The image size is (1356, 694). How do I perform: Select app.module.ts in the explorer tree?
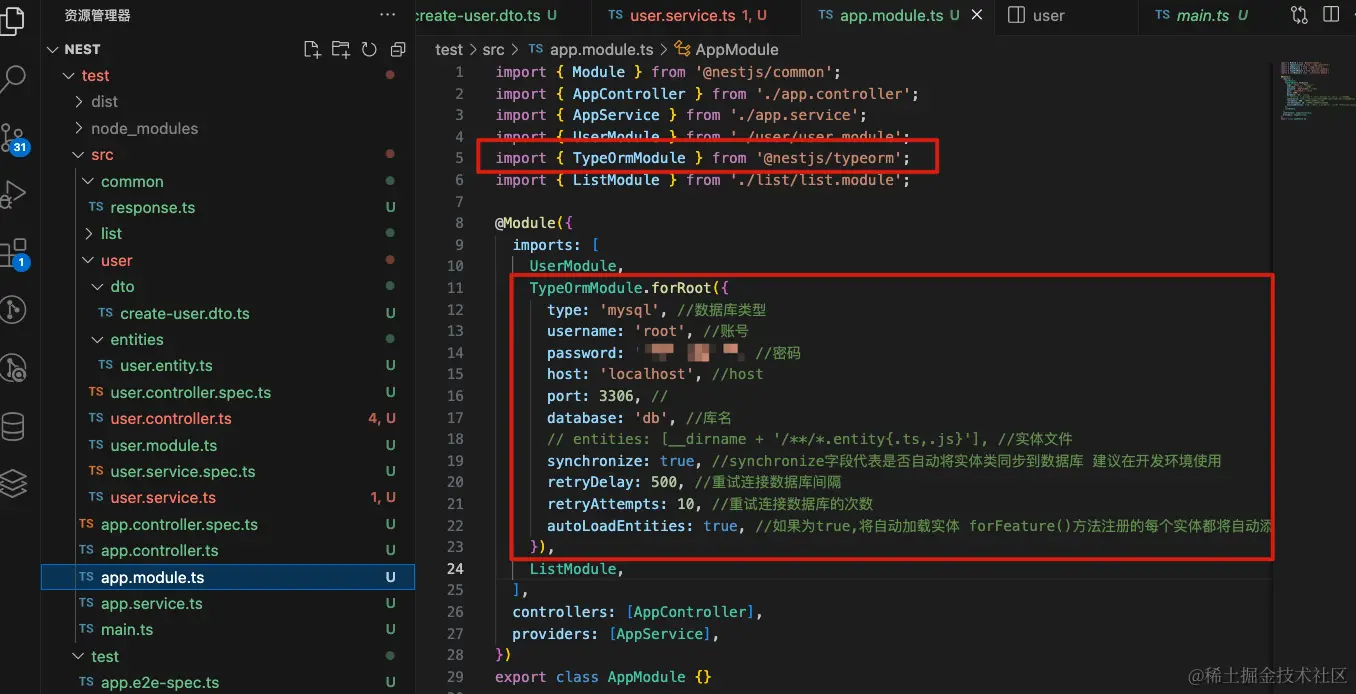pos(228,577)
